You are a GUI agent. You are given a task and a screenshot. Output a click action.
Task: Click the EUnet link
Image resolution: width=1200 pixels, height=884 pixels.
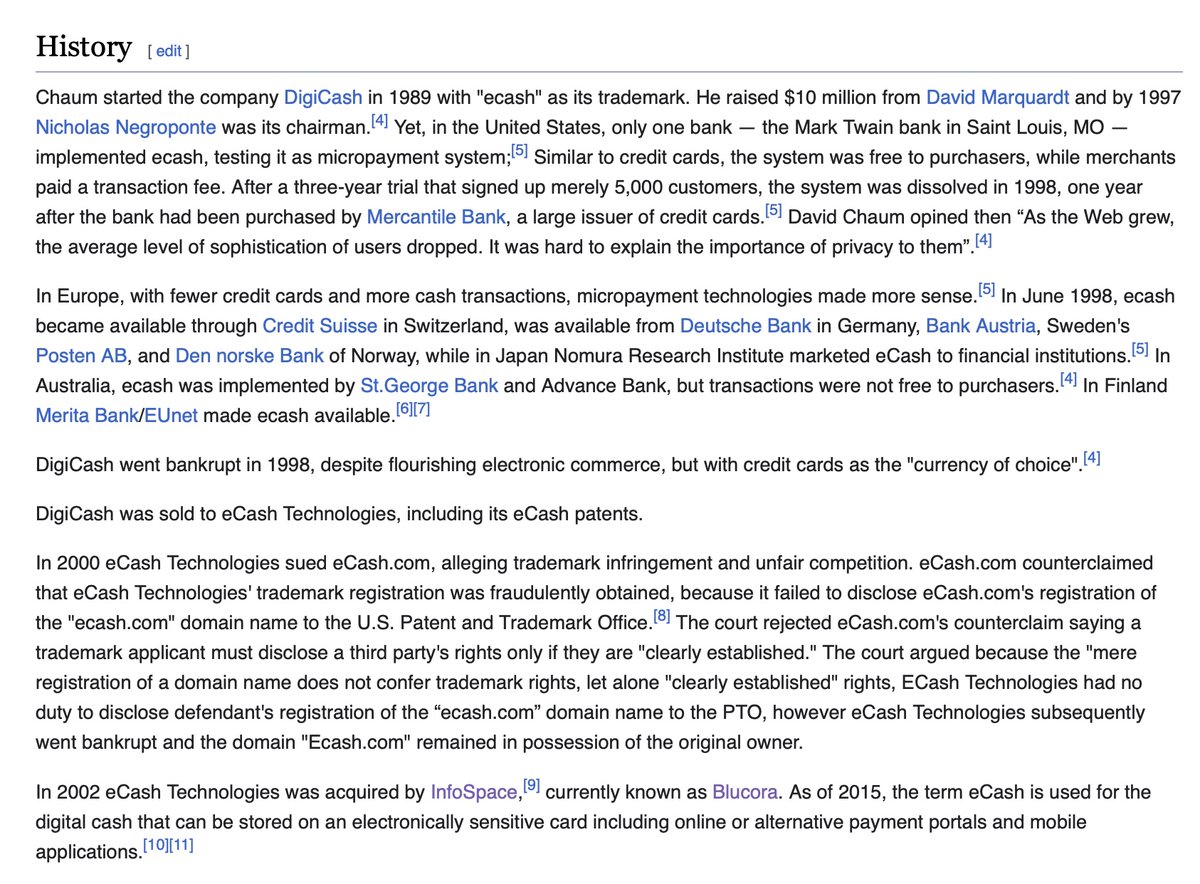(170, 416)
